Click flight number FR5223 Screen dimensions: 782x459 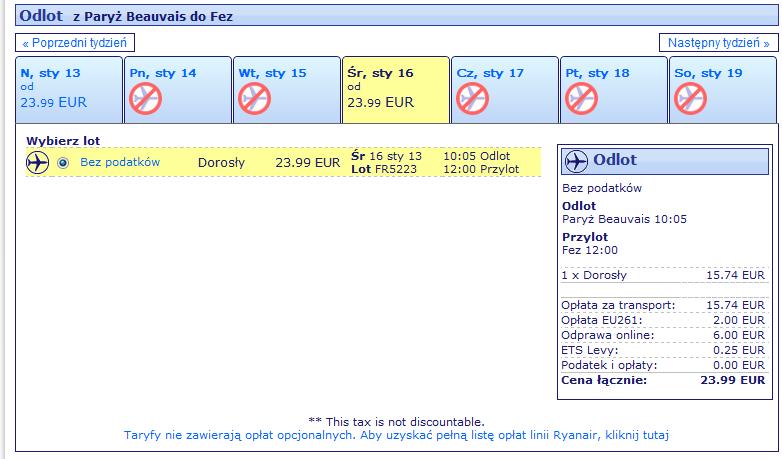(x=395, y=169)
